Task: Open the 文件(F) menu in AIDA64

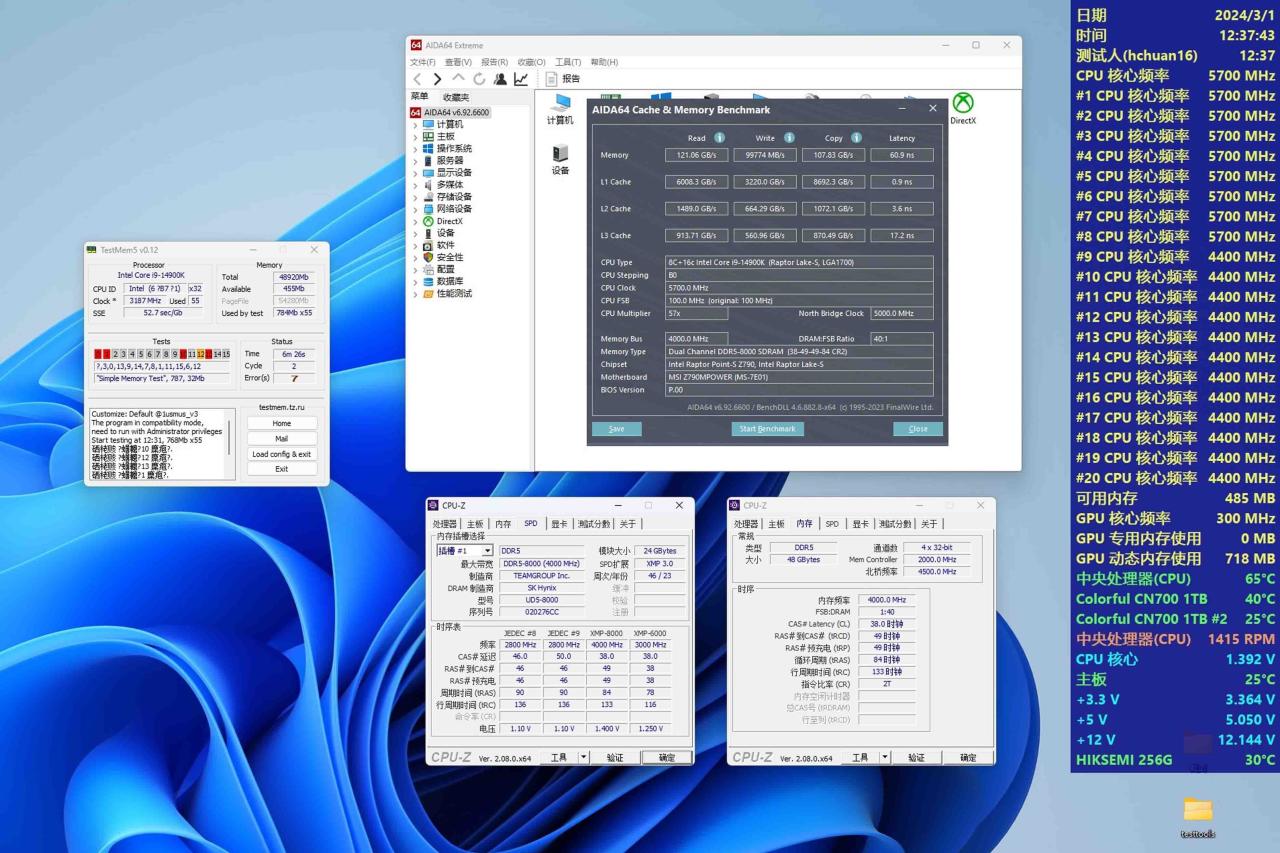Action: click(x=423, y=62)
